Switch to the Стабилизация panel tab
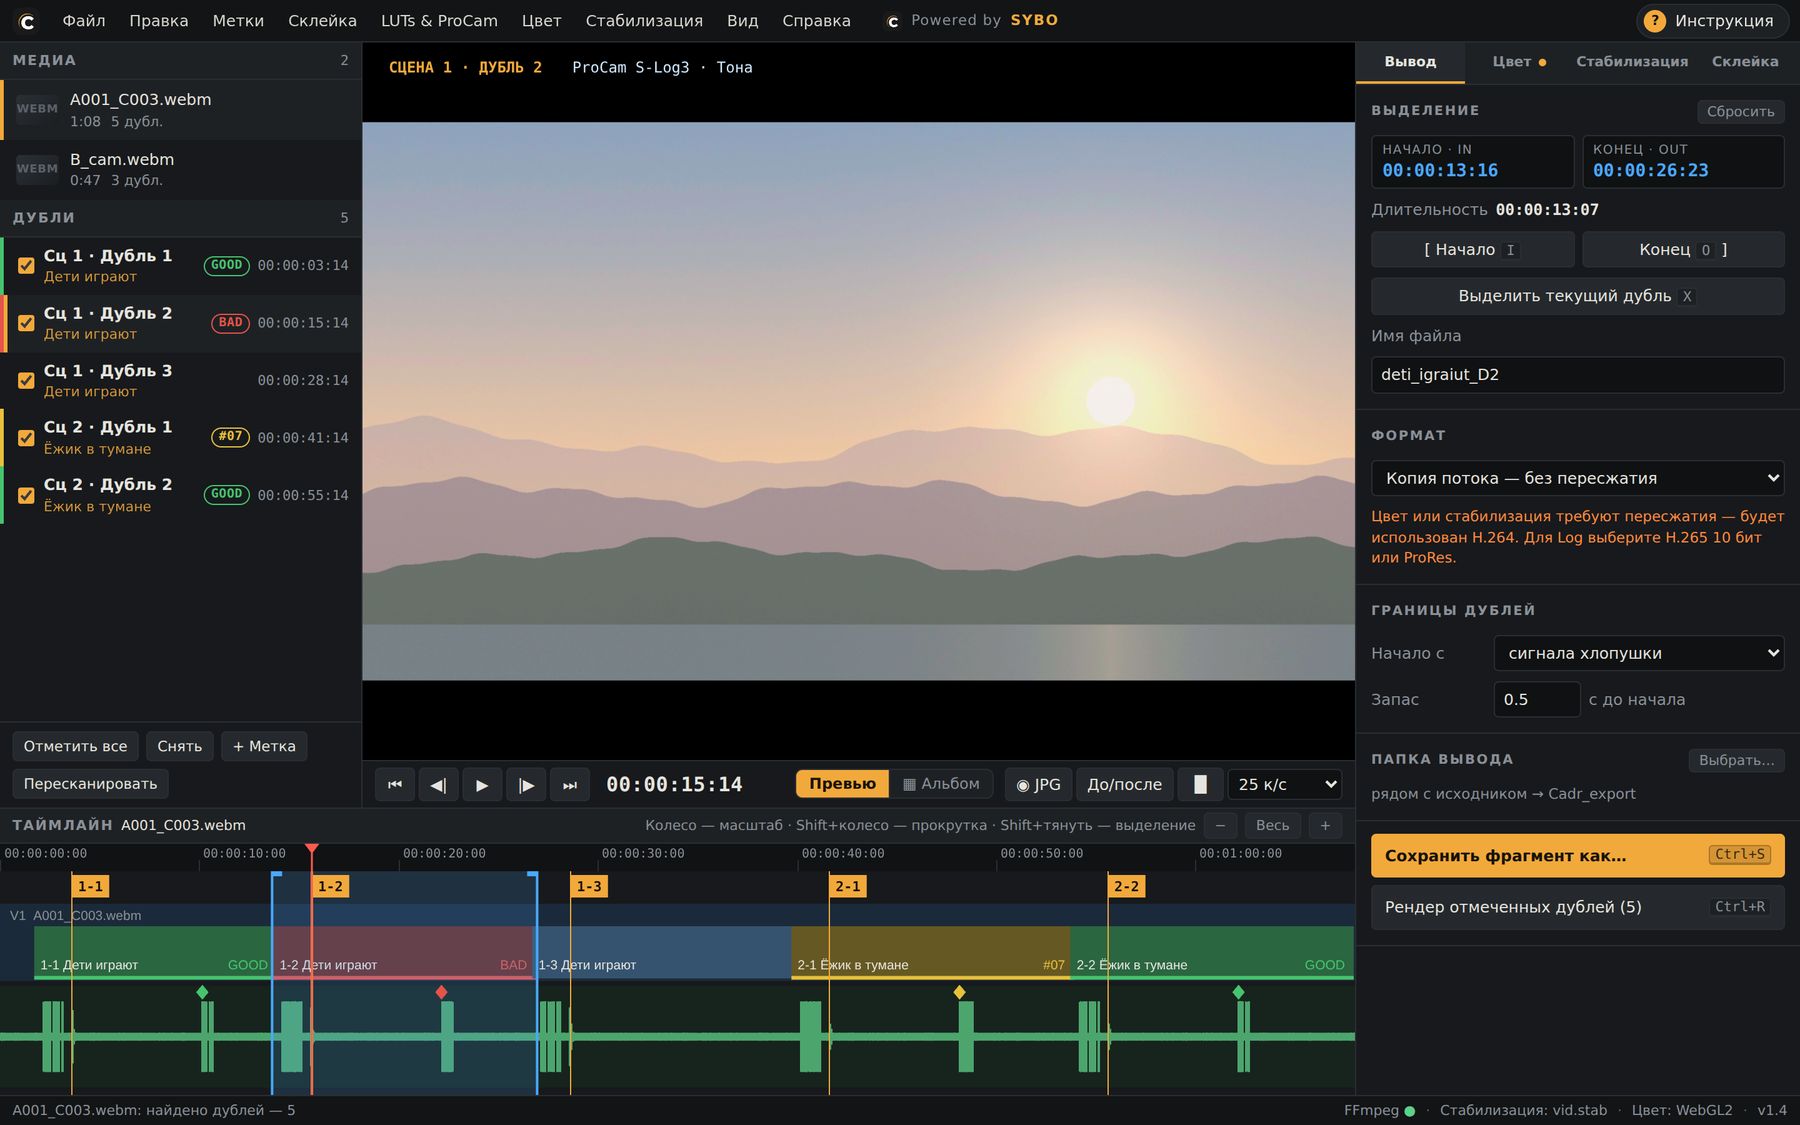 (1632, 62)
